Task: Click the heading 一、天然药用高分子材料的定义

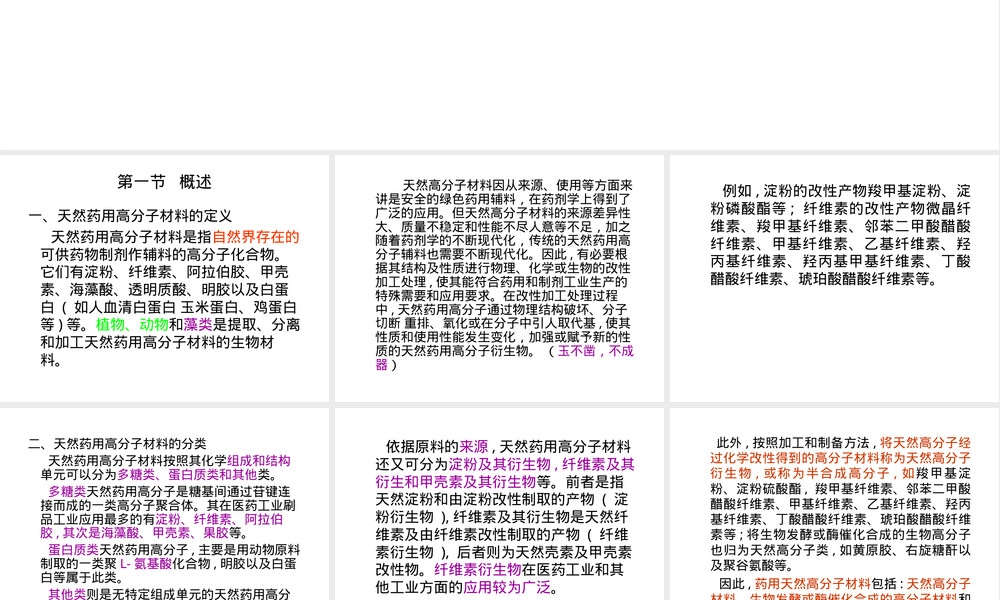Action: click(x=130, y=216)
